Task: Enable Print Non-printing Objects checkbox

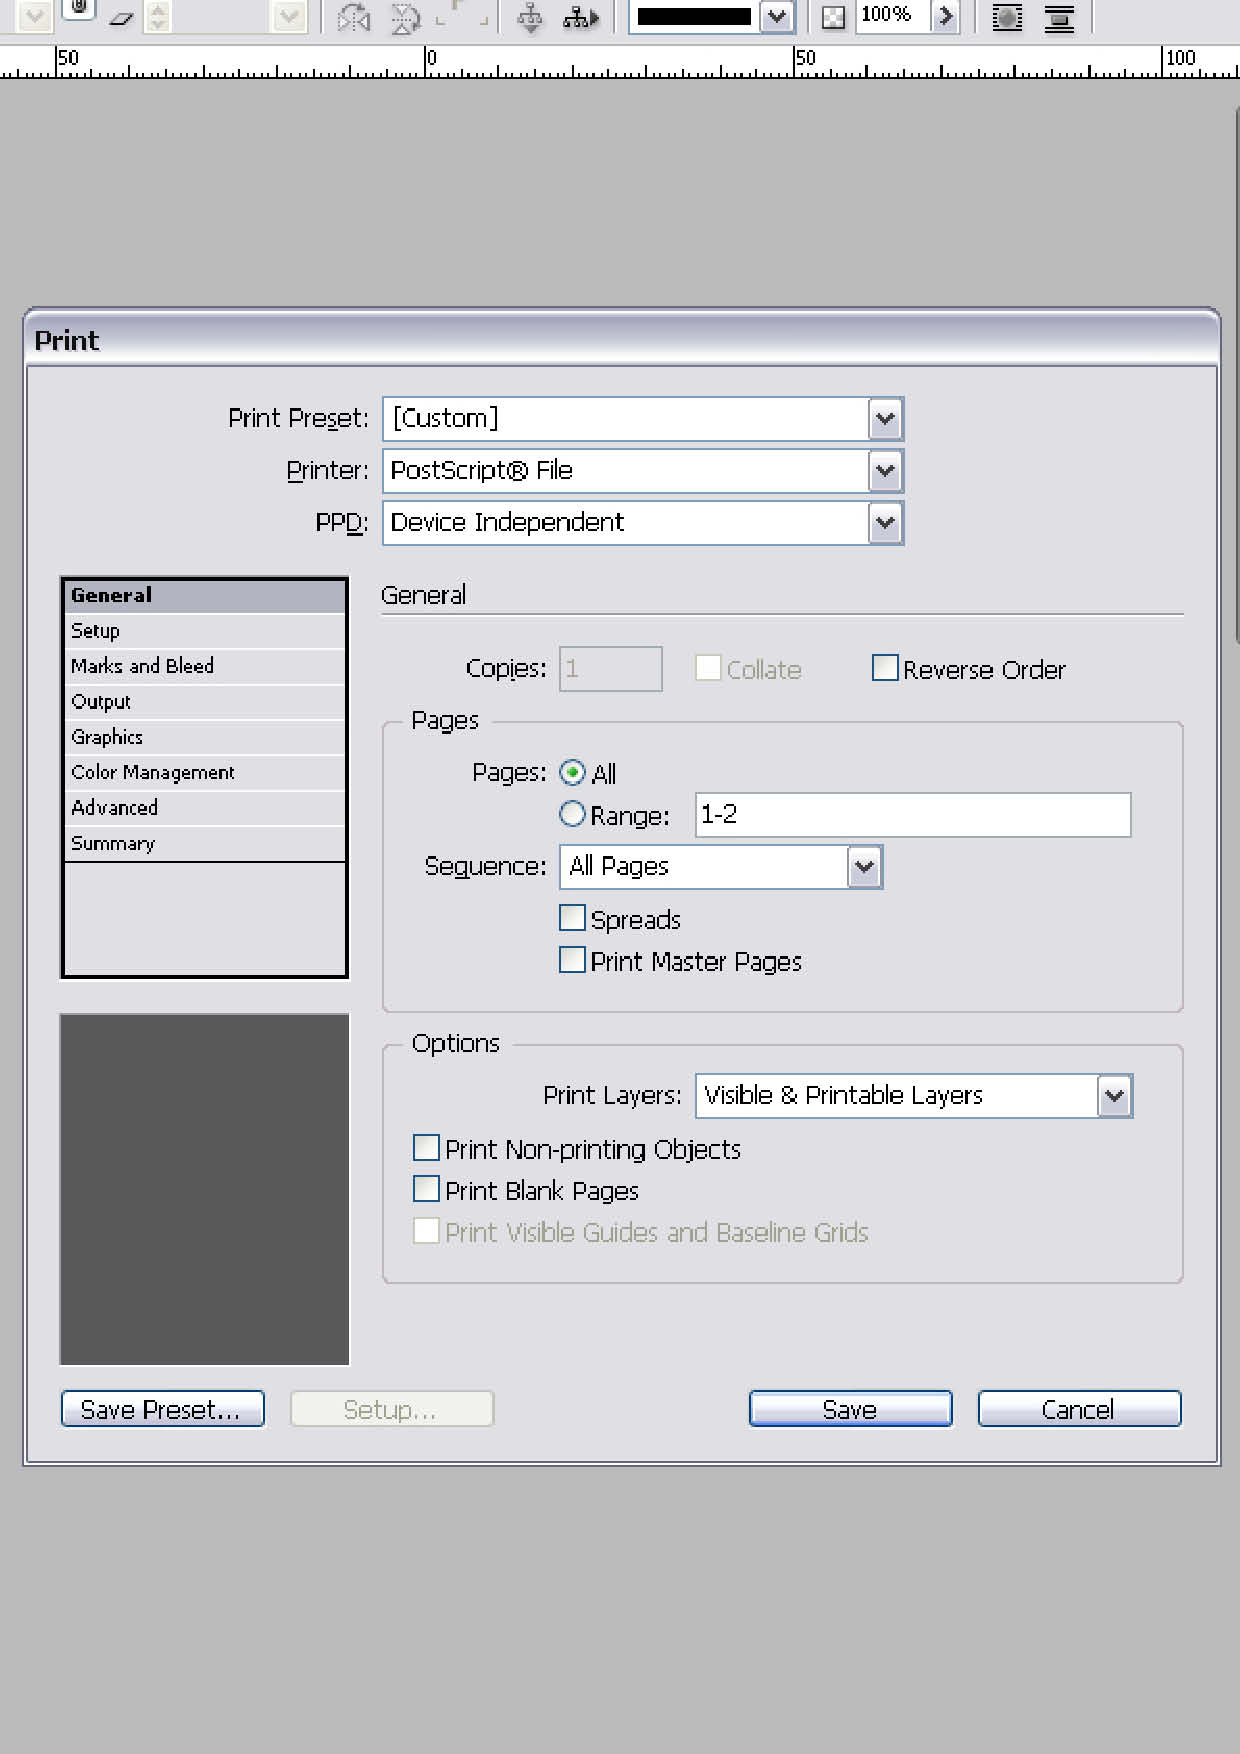Action: 426,1147
